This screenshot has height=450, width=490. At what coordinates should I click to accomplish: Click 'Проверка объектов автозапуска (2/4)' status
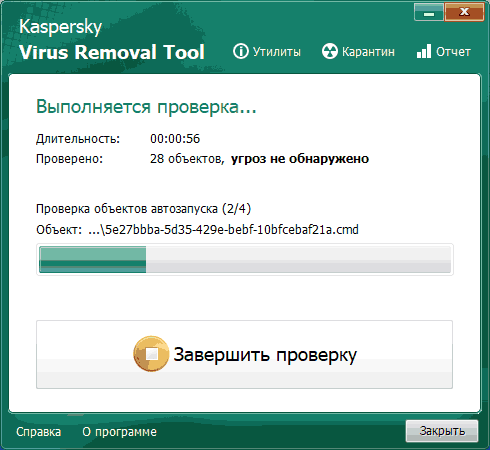[x=143, y=209]
